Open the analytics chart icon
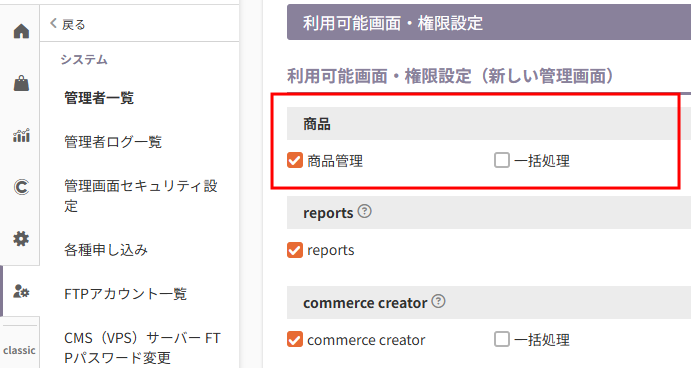Image resolution: width=691 pixels, height=368 pixels. (x=21, y=135)
